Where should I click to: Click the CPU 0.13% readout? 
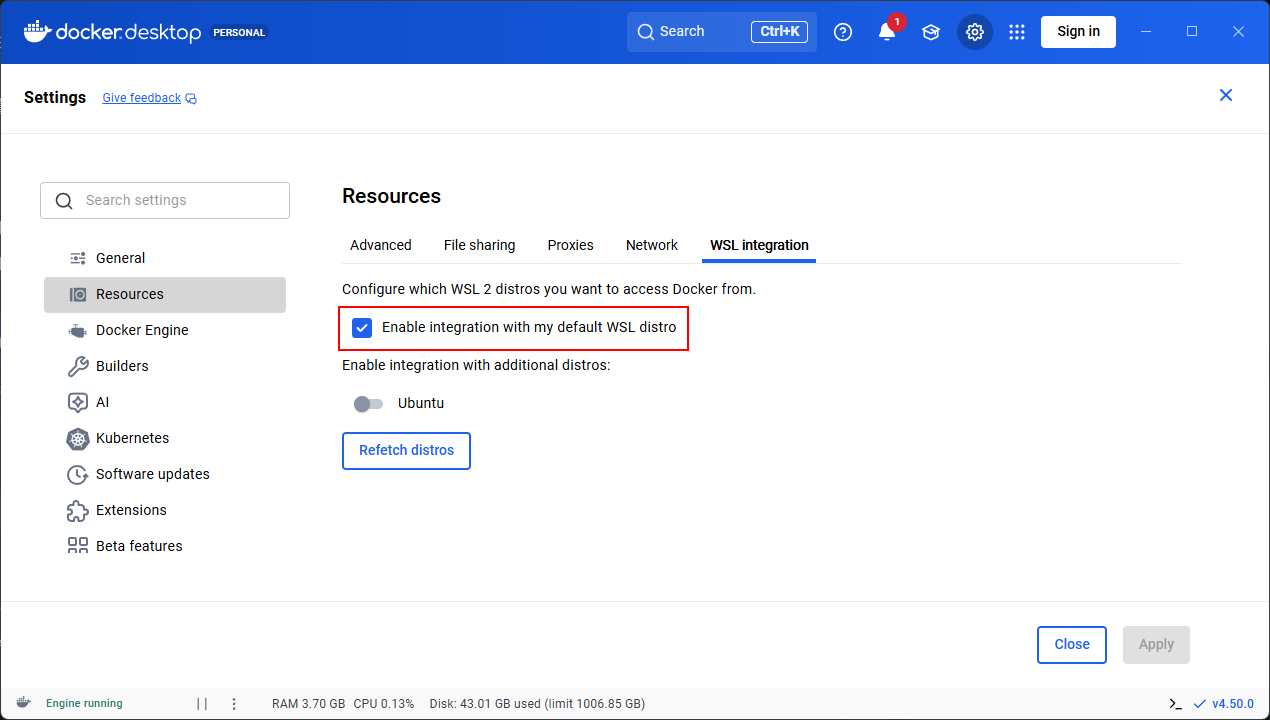point(384,703)
